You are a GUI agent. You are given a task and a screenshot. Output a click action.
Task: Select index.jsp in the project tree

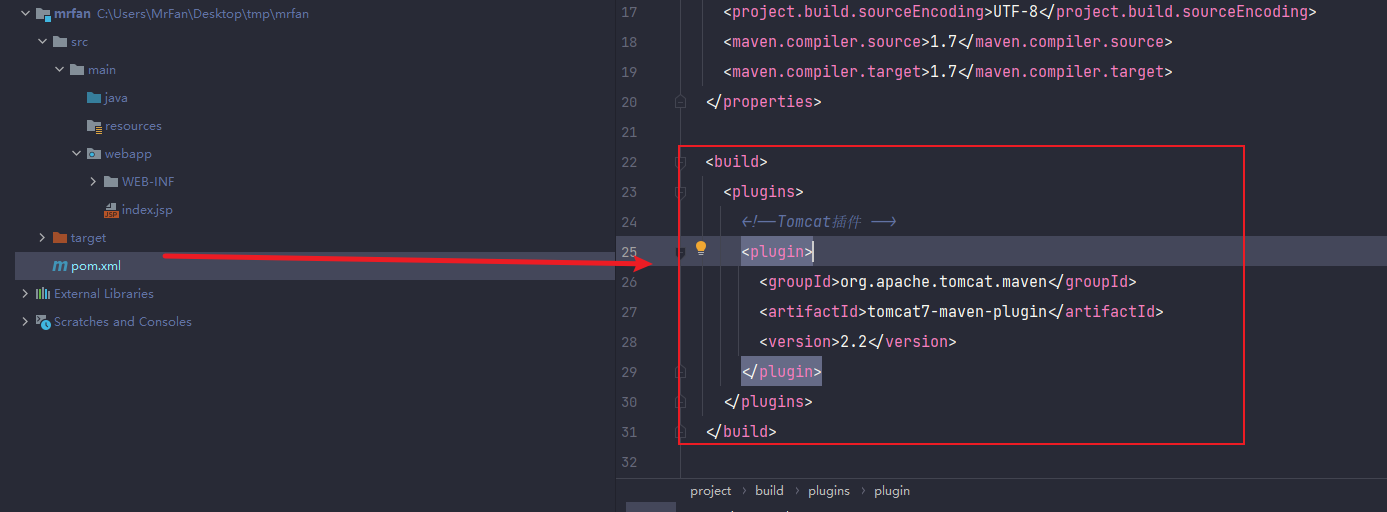coord(147,210)
